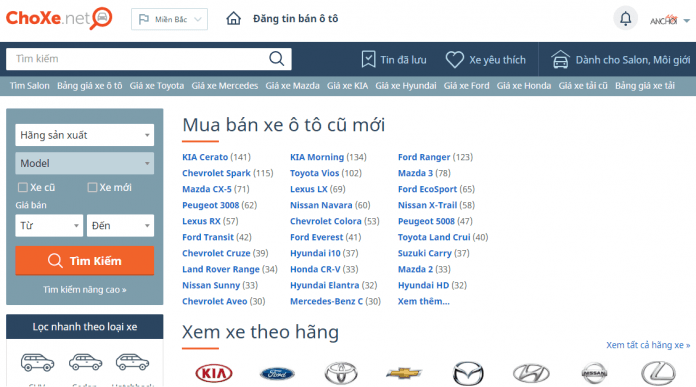Image resolution: width=696 pixels, height=387 pixels.
Task: Click the Xem thêm... link
Action: click(423, 301)
